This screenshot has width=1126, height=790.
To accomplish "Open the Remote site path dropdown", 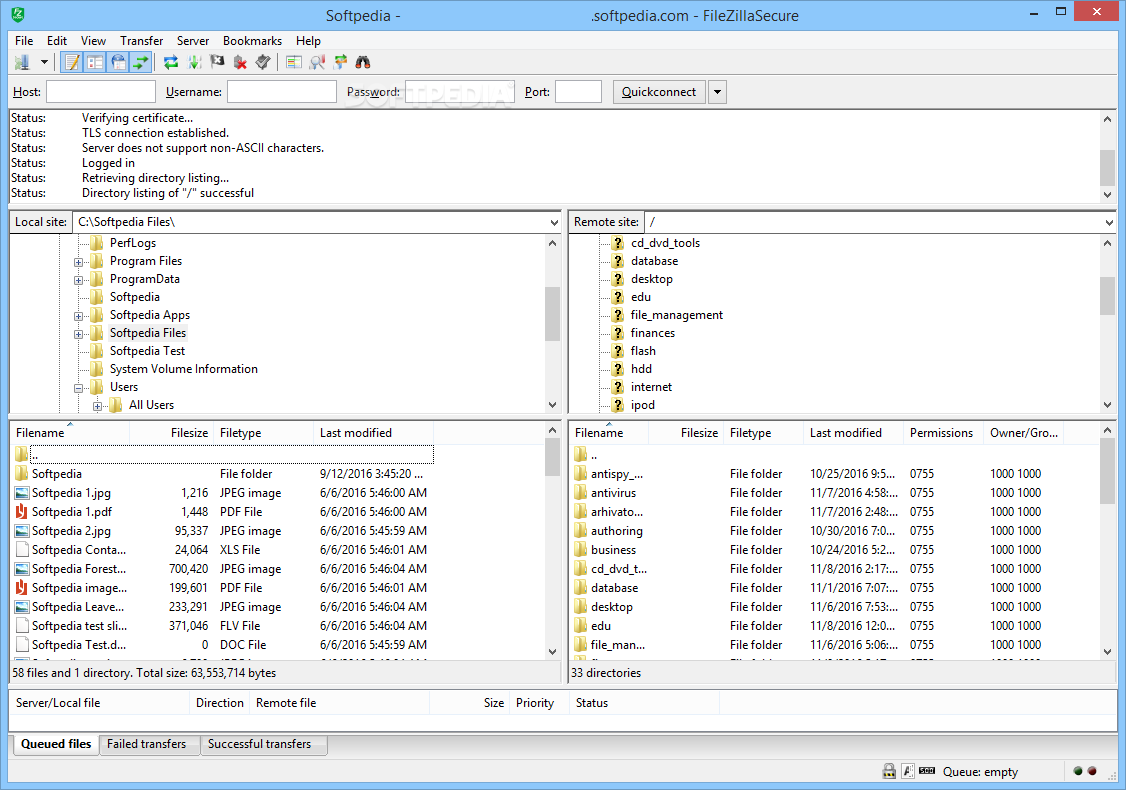I will [1109, 223].
